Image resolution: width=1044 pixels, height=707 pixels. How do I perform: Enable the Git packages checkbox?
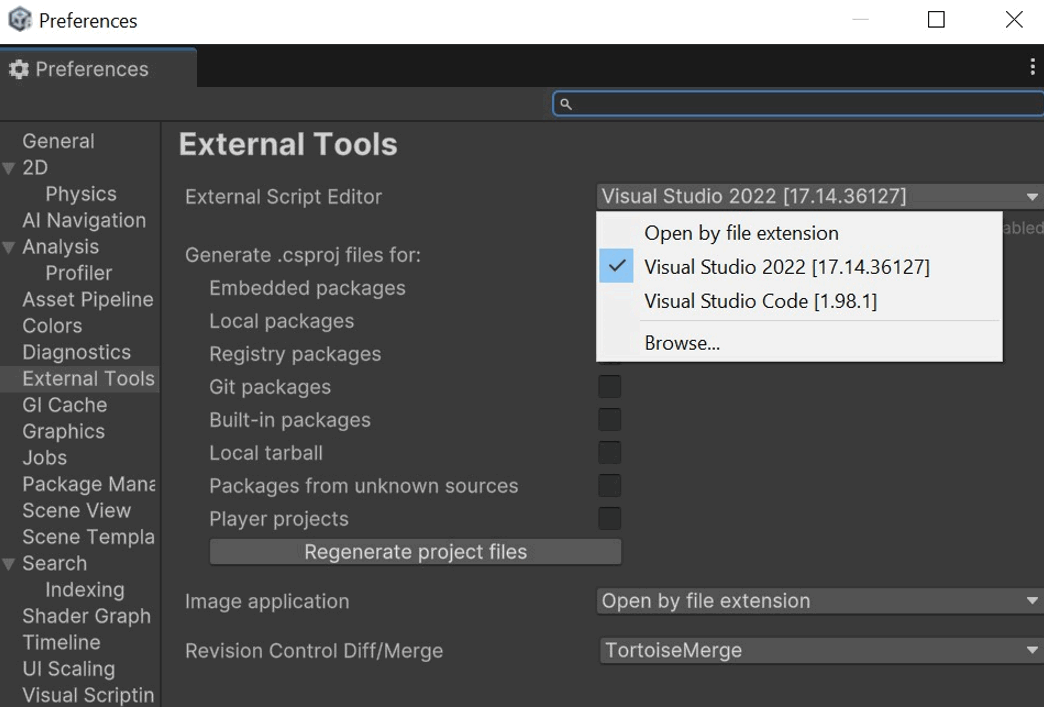click(x=609, y=386)
